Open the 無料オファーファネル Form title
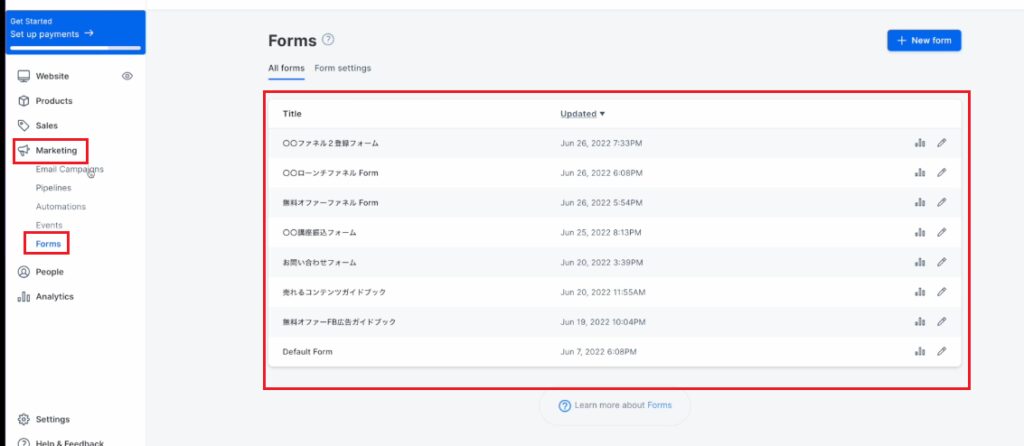1024x446 pixels. pos(330,203)
